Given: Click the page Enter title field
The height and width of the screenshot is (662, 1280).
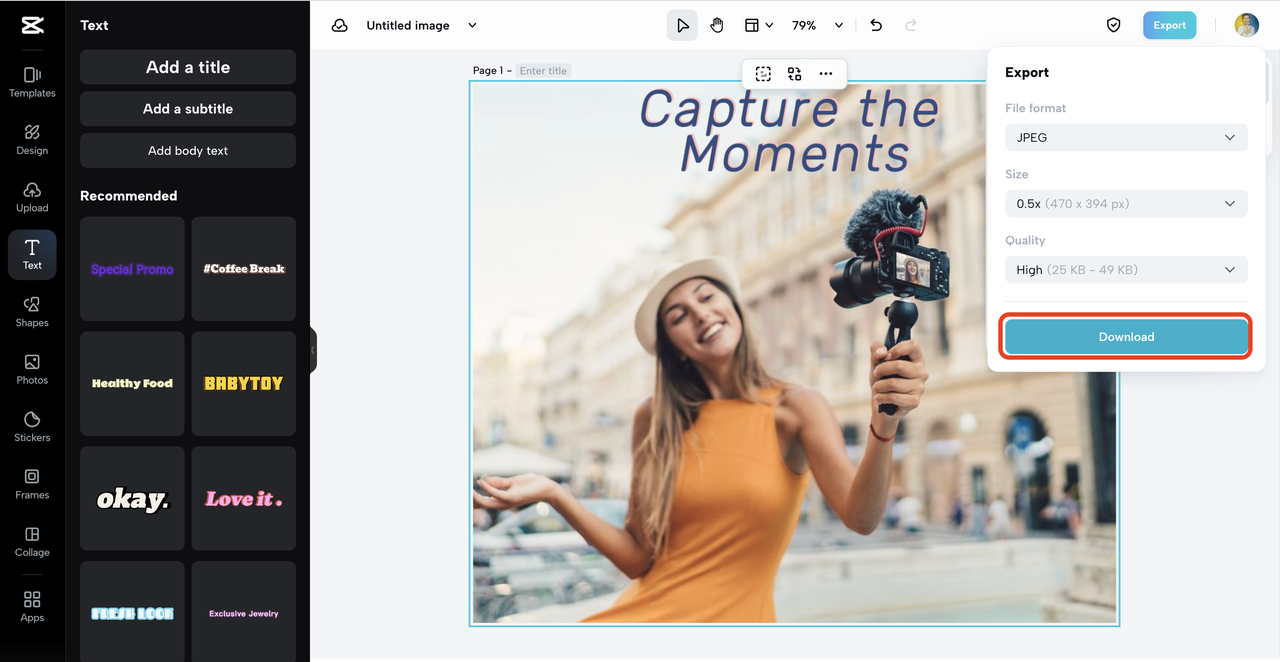Looking at the screenshot, I should [x=543, y=71].
